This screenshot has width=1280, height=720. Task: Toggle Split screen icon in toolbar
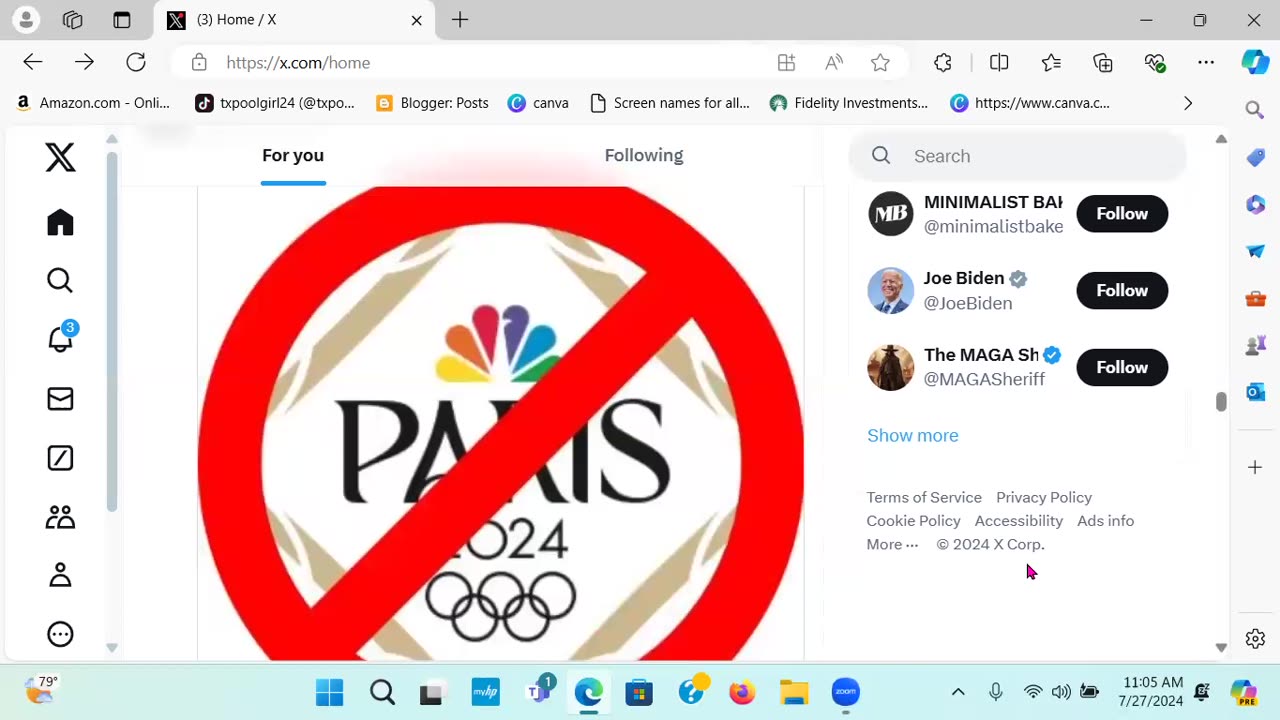click(x=999, y=63)
